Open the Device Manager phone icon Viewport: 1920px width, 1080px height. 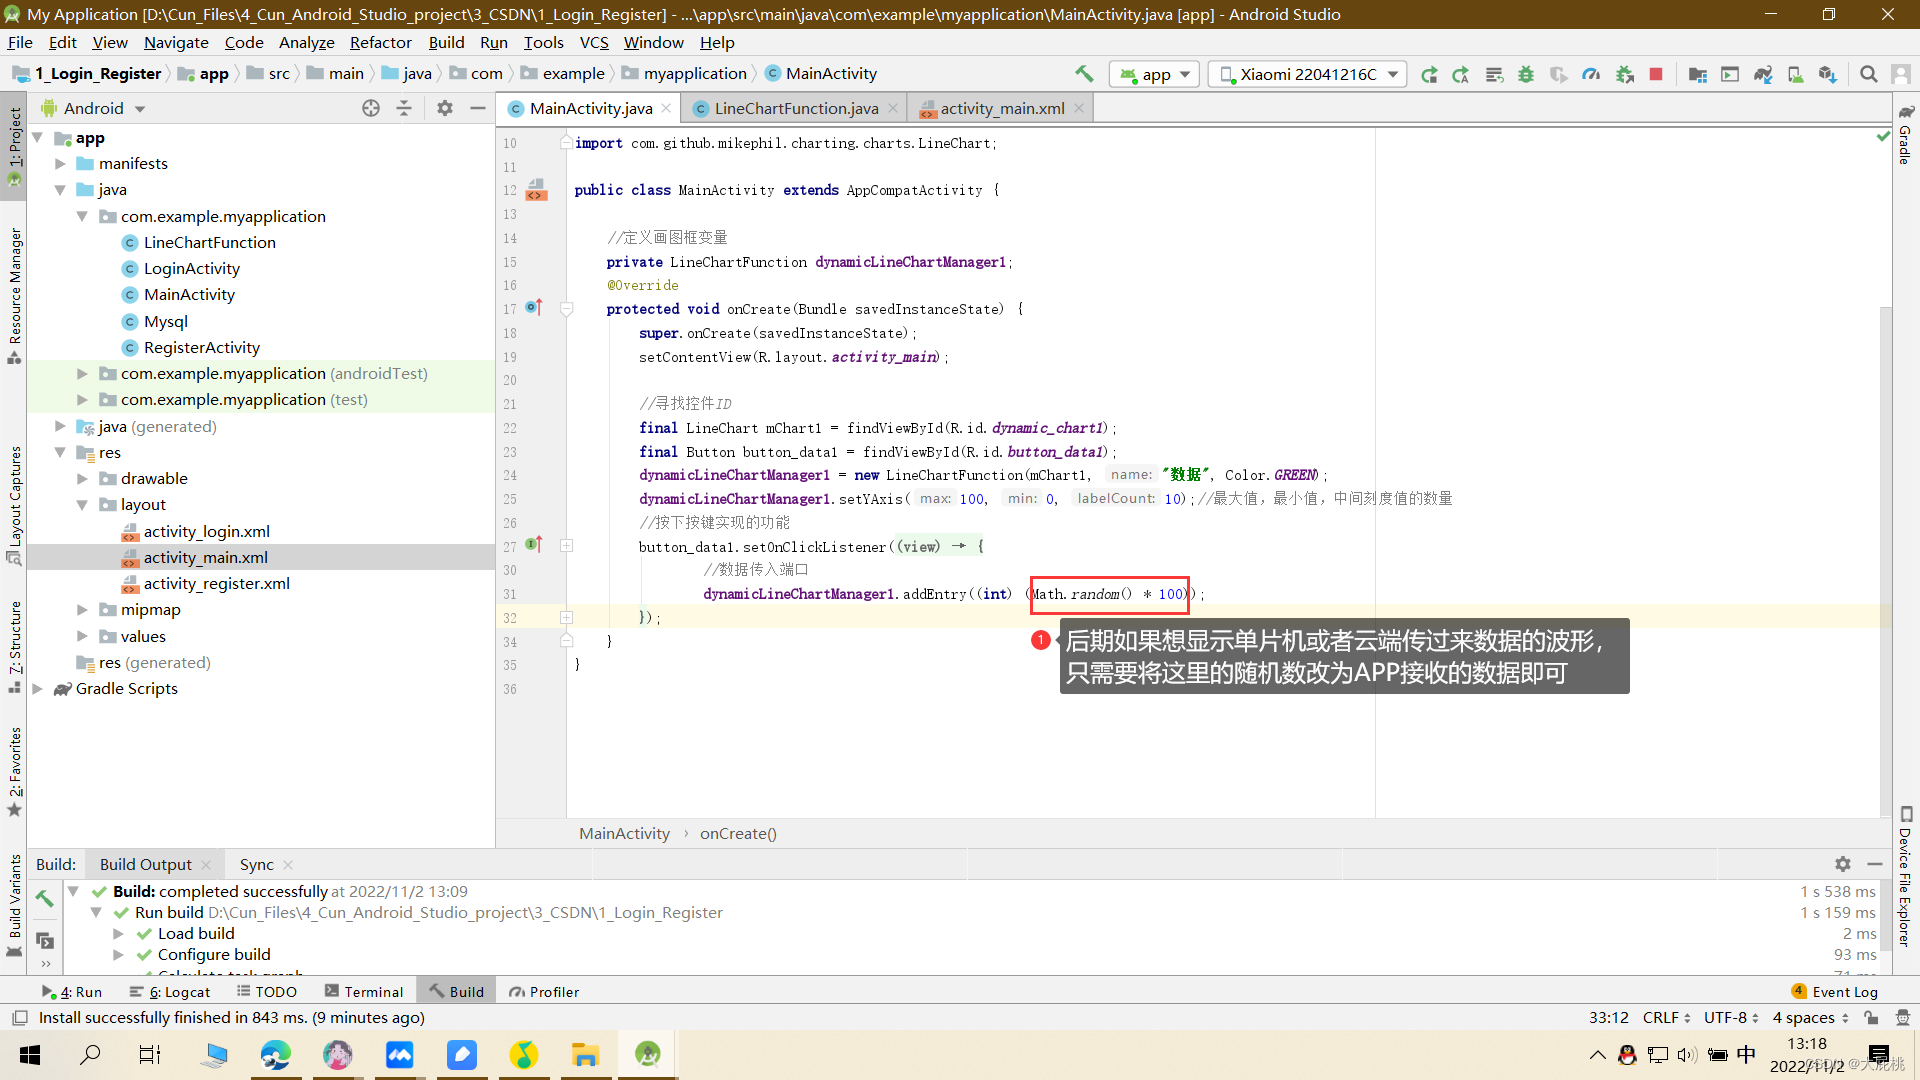pyautogui.click(x=1795, y=74)
